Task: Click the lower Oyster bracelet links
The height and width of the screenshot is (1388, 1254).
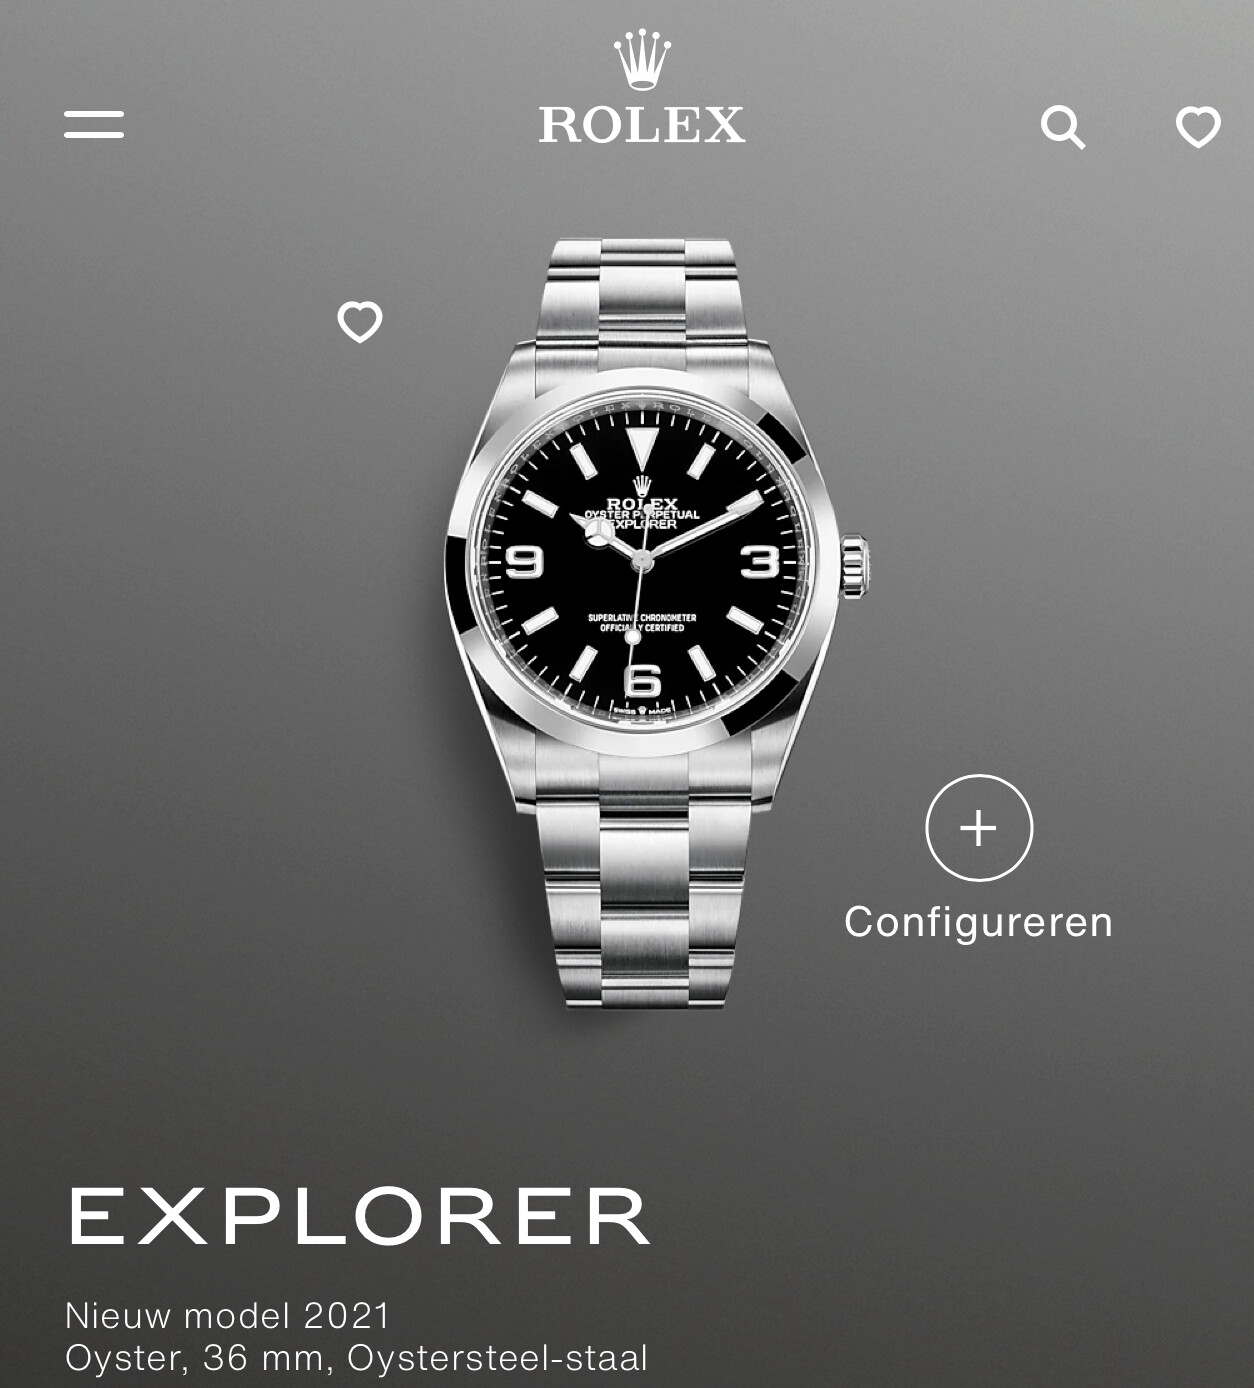Action: [x=642, y=880]
